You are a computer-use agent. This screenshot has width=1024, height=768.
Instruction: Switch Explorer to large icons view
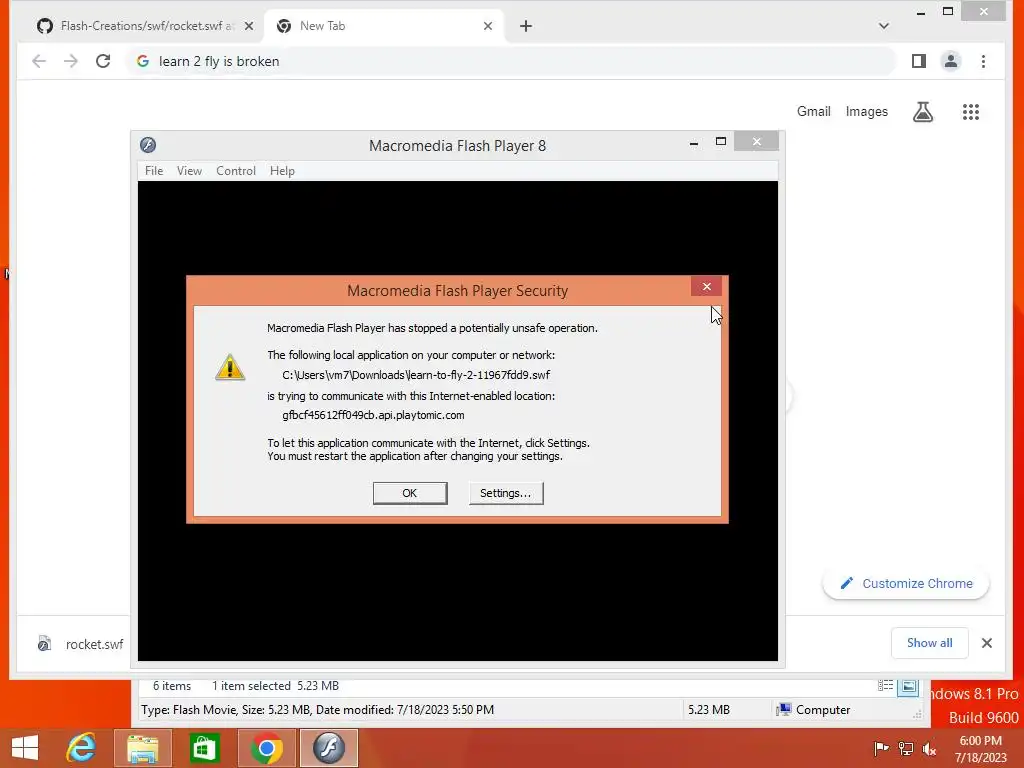tap(908, 686)
